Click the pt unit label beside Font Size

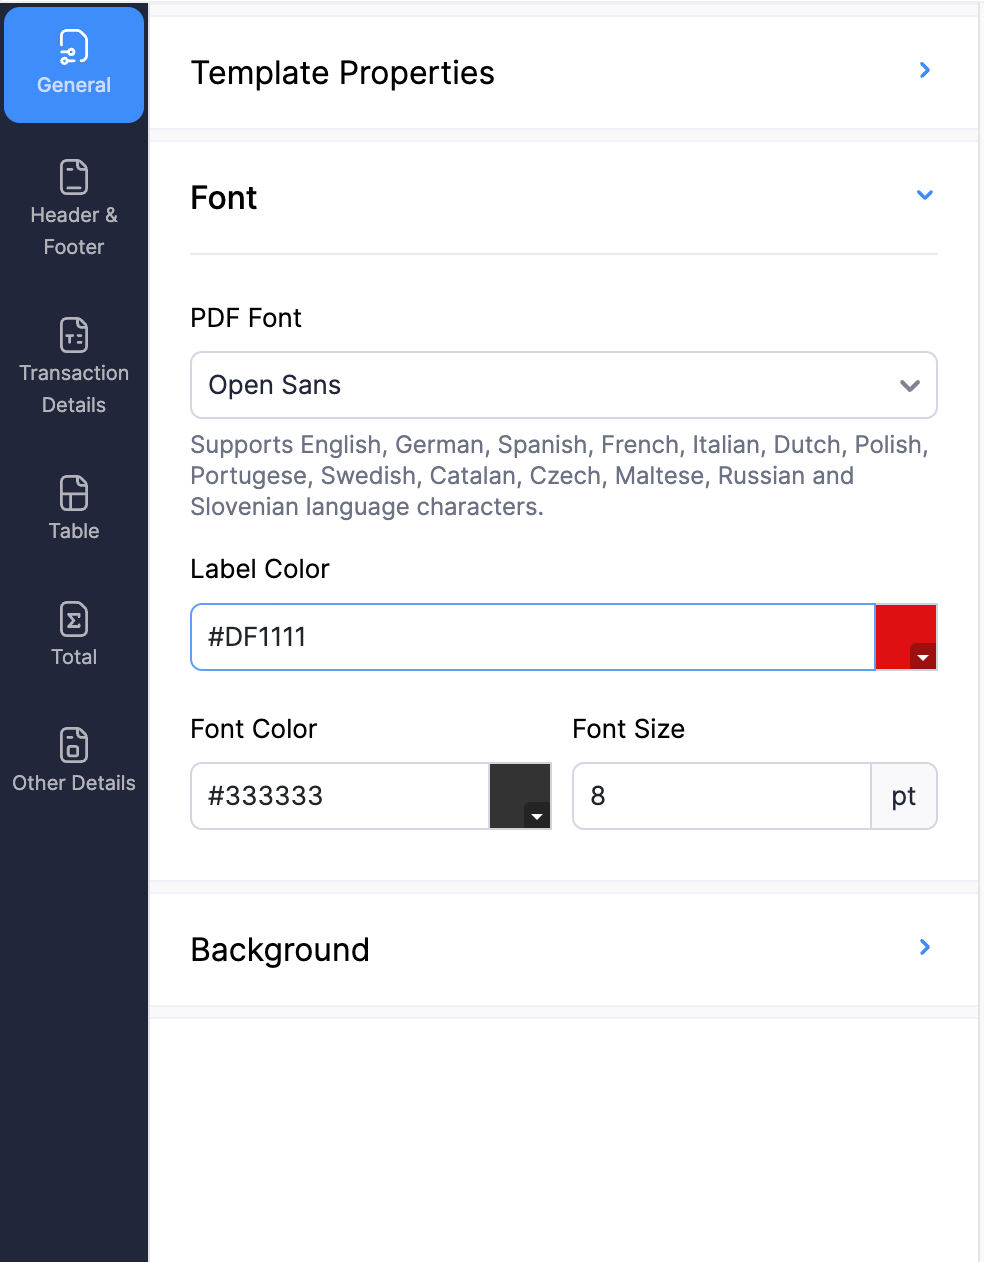(903, 796)
